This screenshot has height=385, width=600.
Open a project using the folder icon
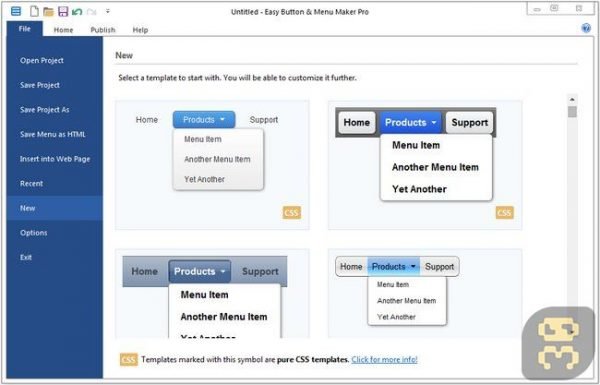coord(48,11)
